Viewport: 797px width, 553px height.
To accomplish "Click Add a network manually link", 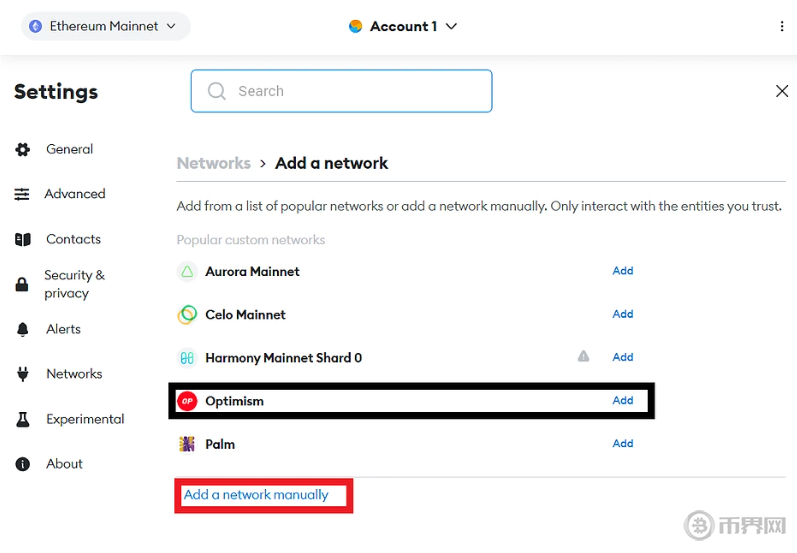I will pyautogui.click(x=256, y=495).
